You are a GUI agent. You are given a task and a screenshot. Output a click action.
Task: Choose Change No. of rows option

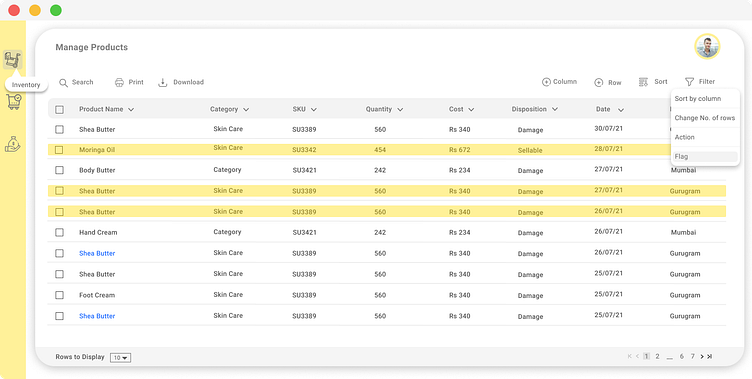(x=705, y=118)
